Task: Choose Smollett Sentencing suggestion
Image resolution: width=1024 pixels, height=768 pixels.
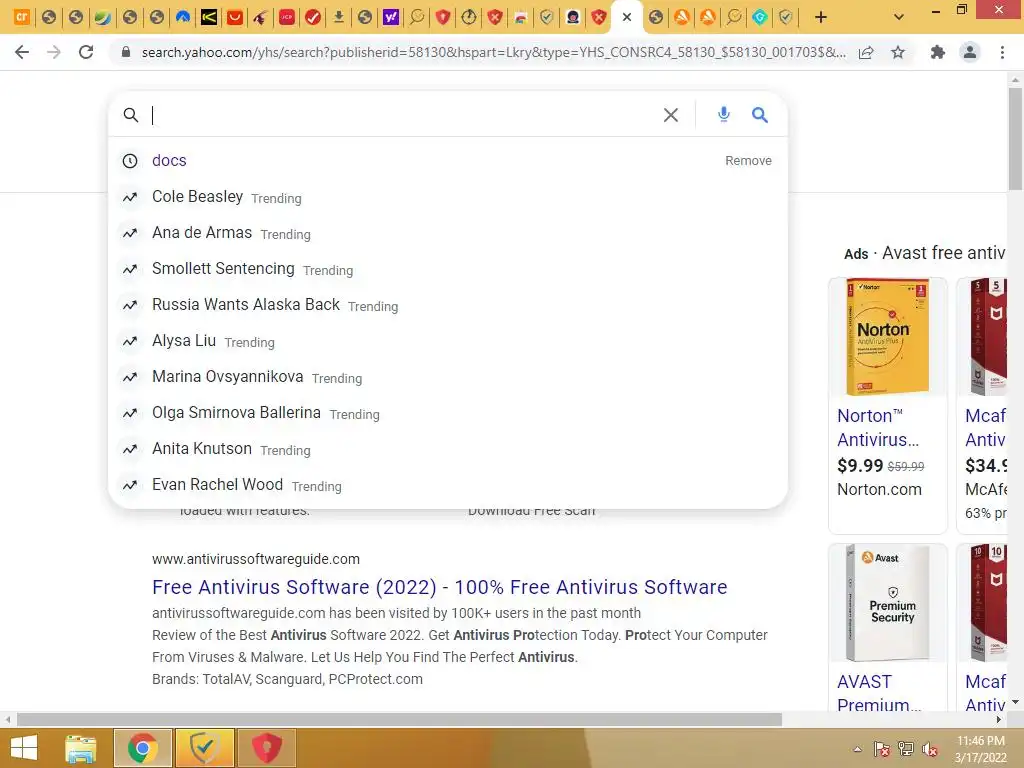Action: 448,268
